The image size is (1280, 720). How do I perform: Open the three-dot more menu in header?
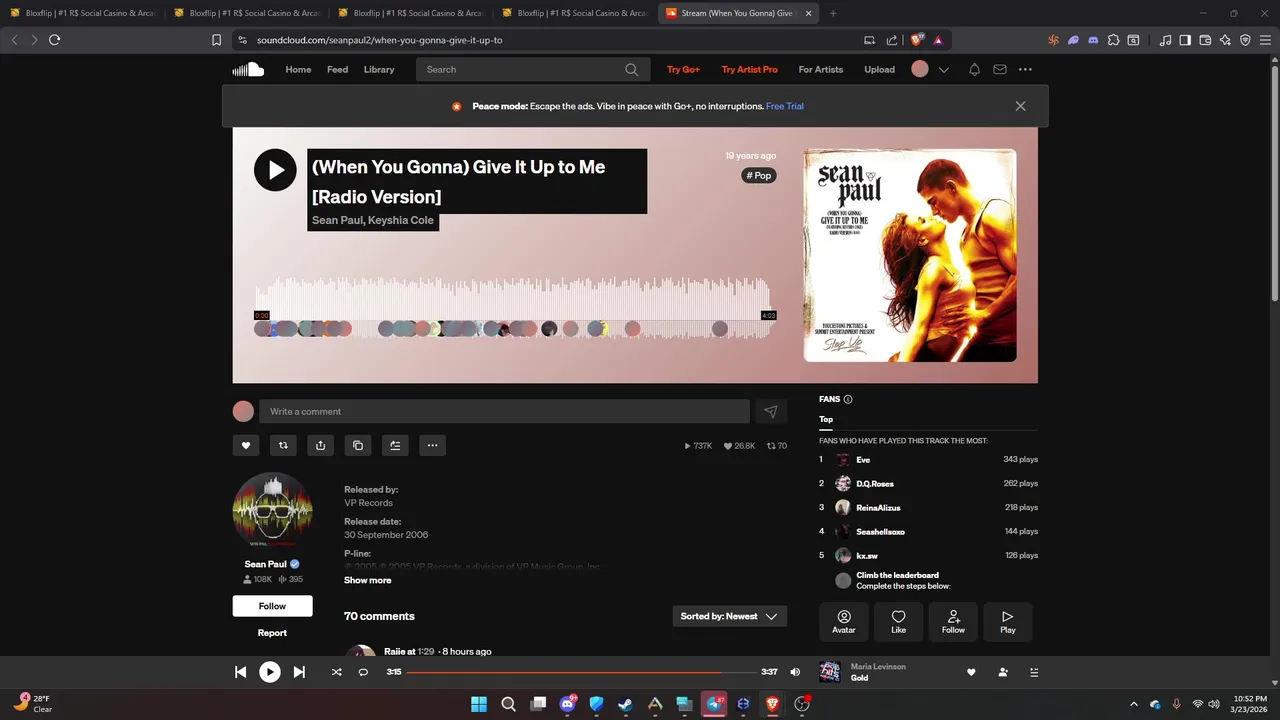click(1025, 69)
